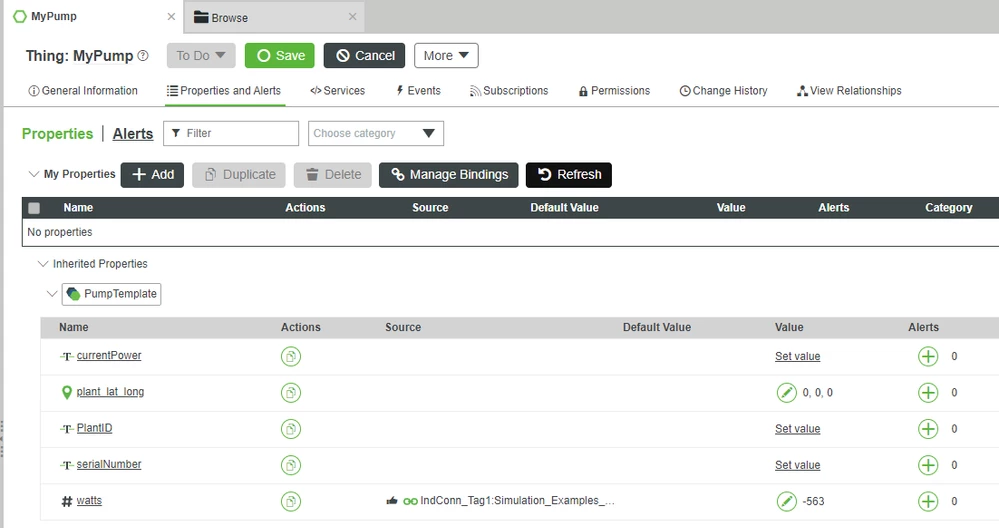Add an alert to PlantID
Screen dimensions: 999x528
click(928, 429)
